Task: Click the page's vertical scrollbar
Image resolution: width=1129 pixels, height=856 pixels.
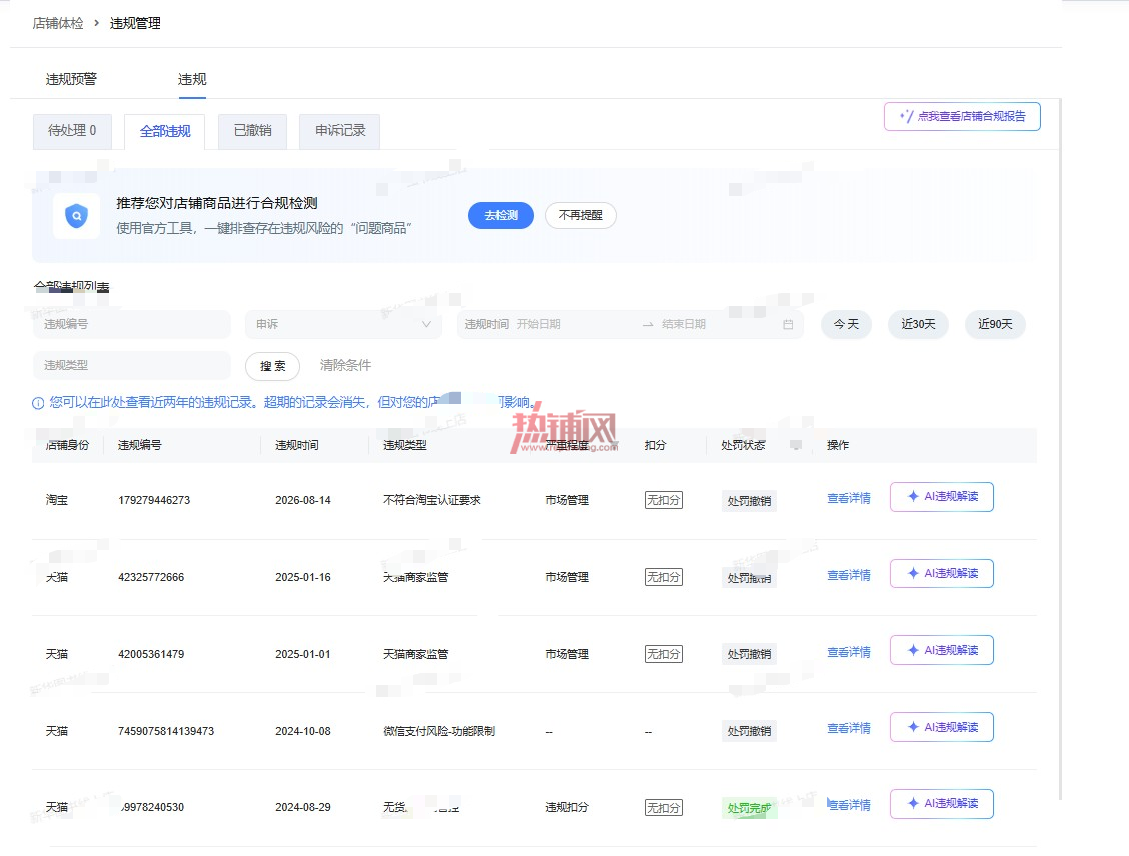Action: [1060, 449]
